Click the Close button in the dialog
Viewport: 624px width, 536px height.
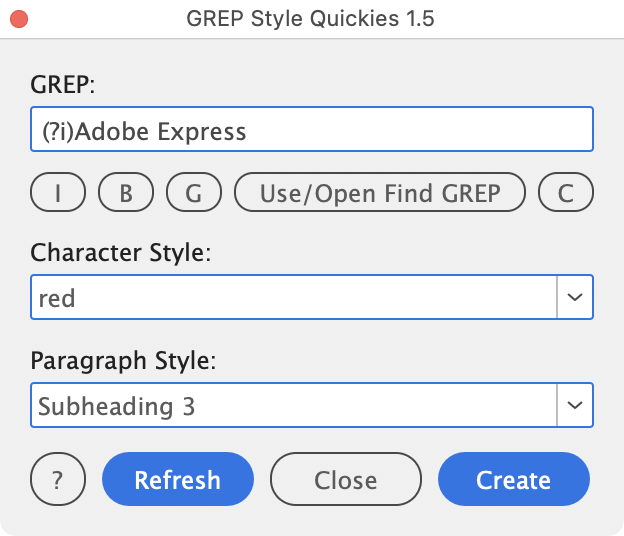click(345, 480)
